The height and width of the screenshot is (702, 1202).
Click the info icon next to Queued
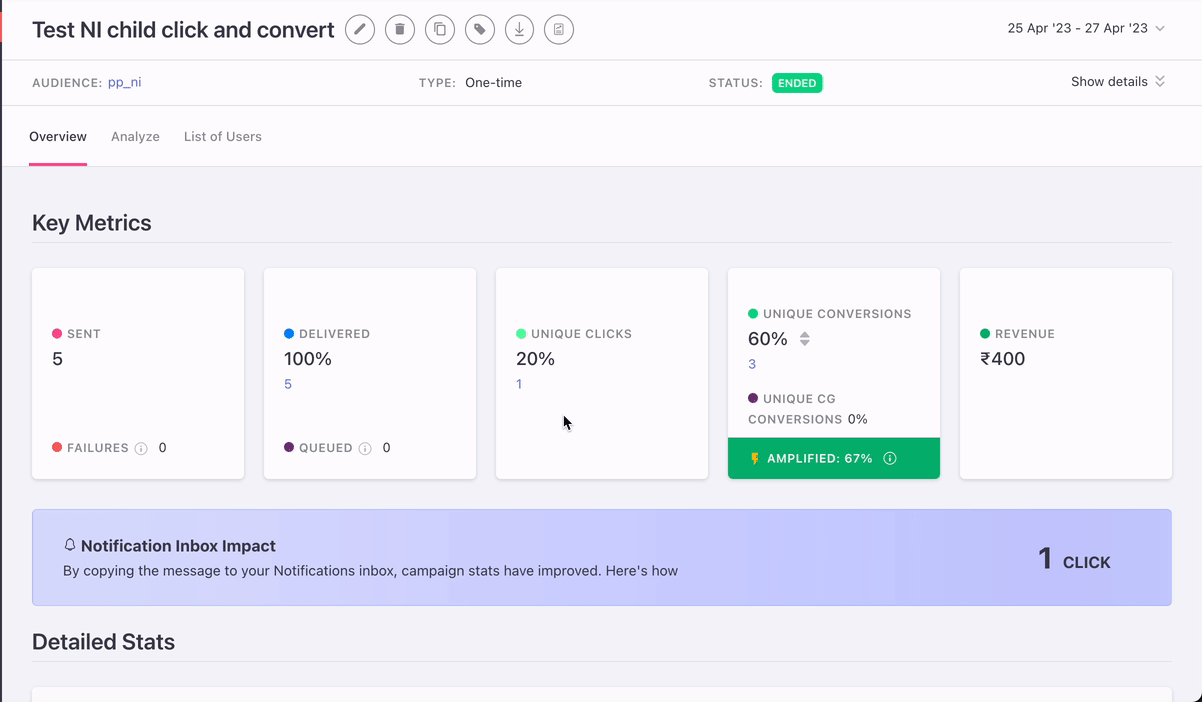(x=365, y=449)
